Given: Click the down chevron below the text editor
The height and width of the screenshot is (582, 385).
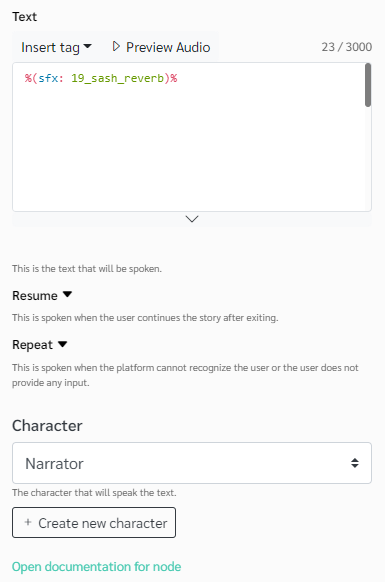Looking at the screenshot, I should (x=192, y=219).
